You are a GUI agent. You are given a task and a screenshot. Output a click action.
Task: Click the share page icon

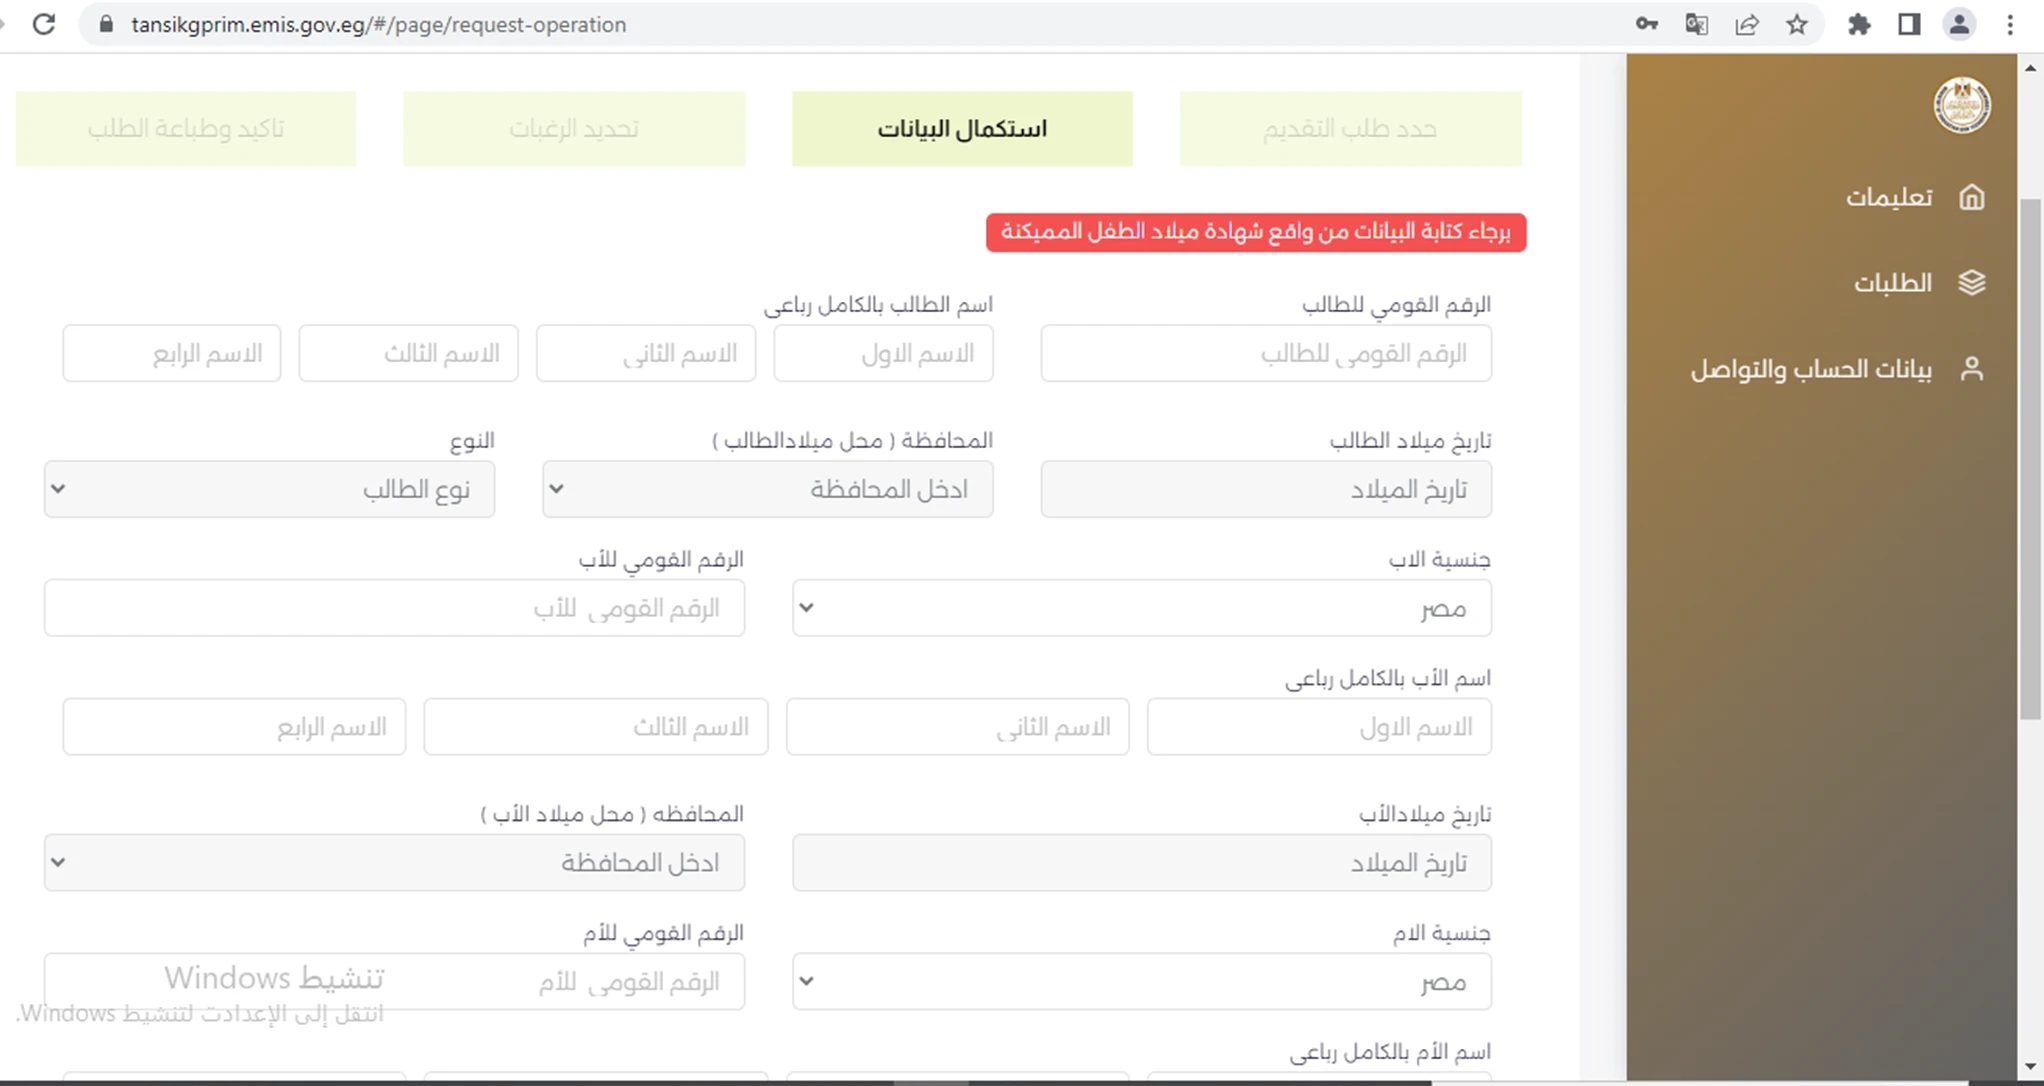(x=1746, y=24)
